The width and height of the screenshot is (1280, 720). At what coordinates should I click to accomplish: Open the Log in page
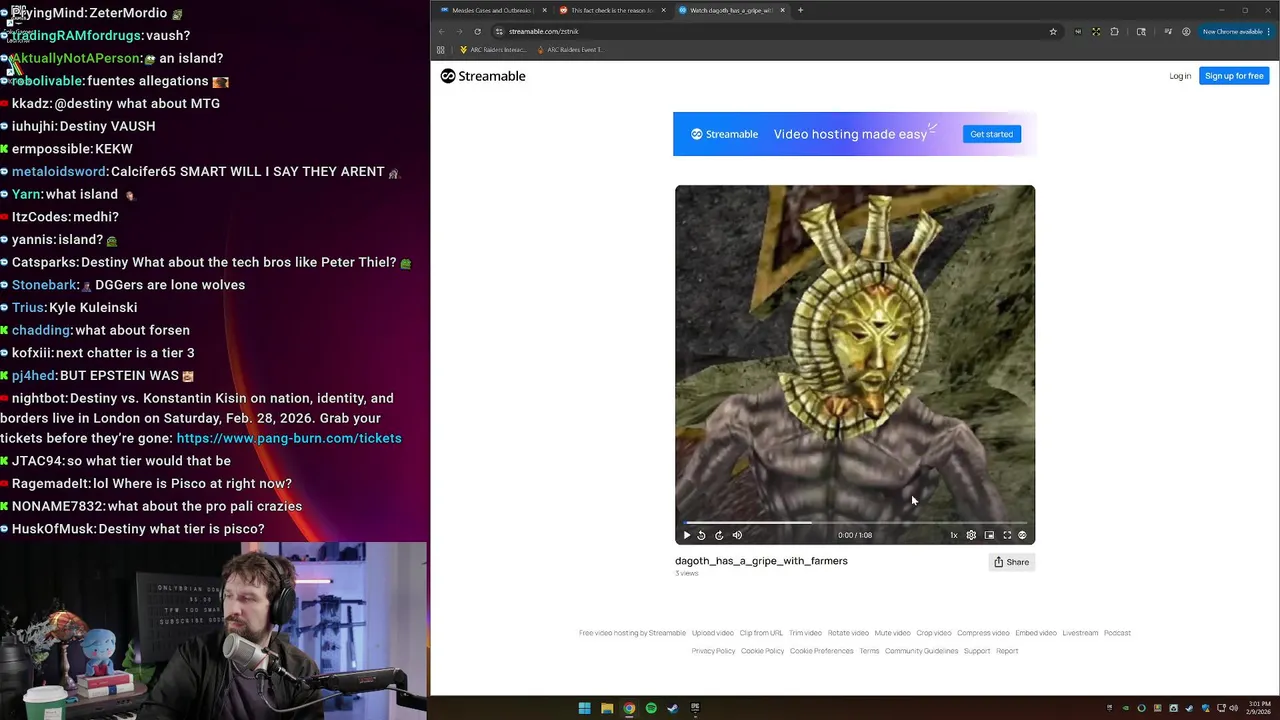(x=1180, y=76)
